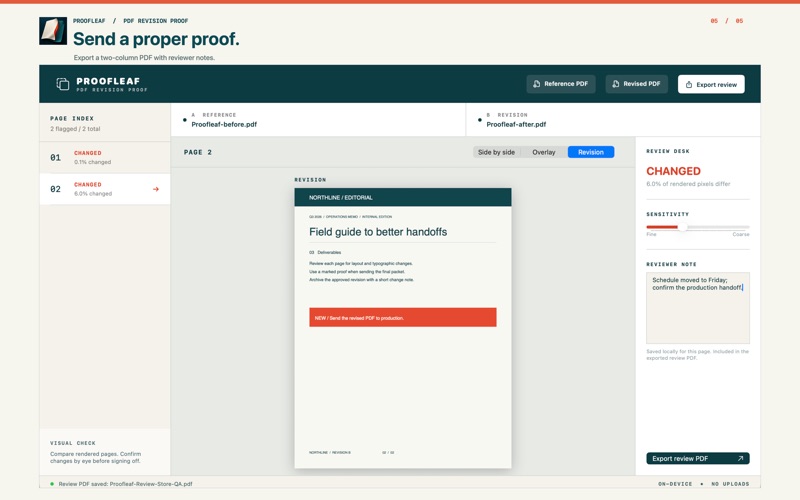Click the VISUAL CHECK heading
800x500 pixels.
(73, 443)
